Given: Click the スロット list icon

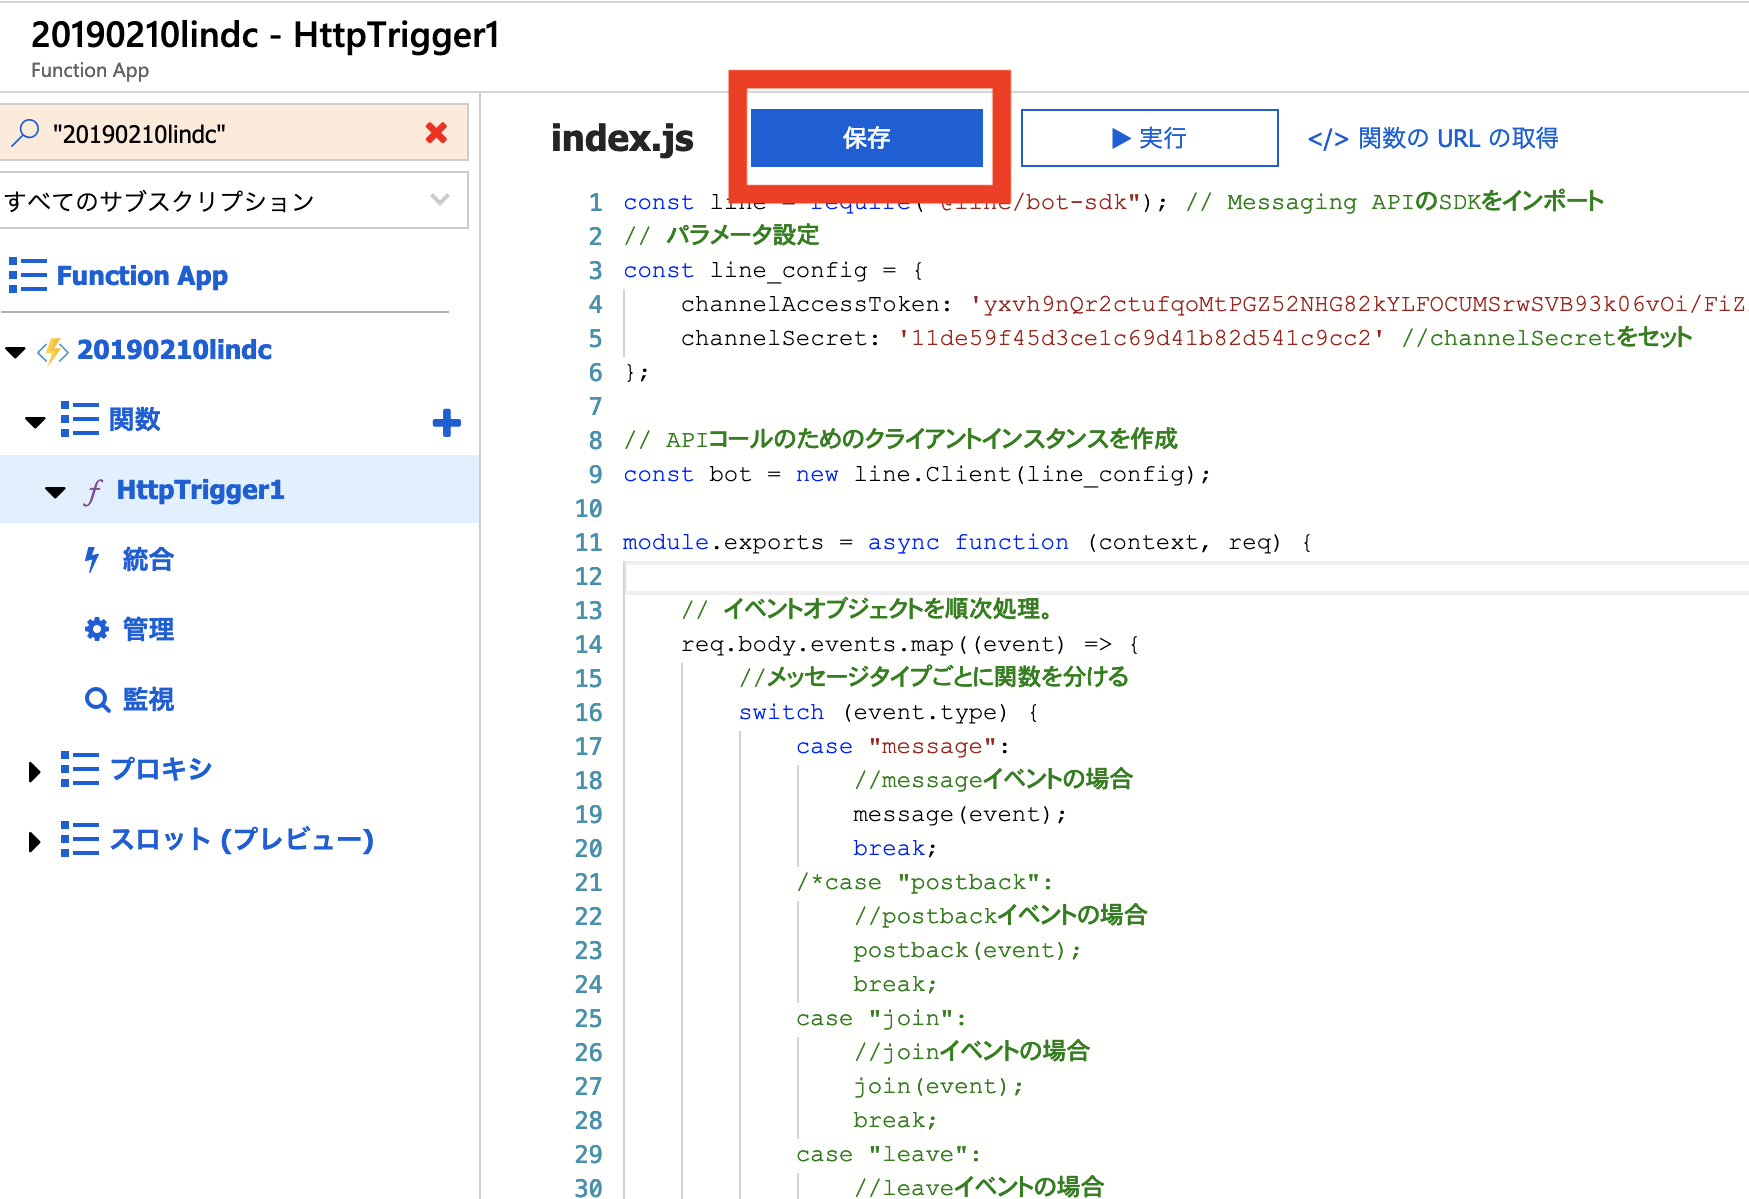Looking at the screenshot, I should pyautogui.click(x=80, y=840).
